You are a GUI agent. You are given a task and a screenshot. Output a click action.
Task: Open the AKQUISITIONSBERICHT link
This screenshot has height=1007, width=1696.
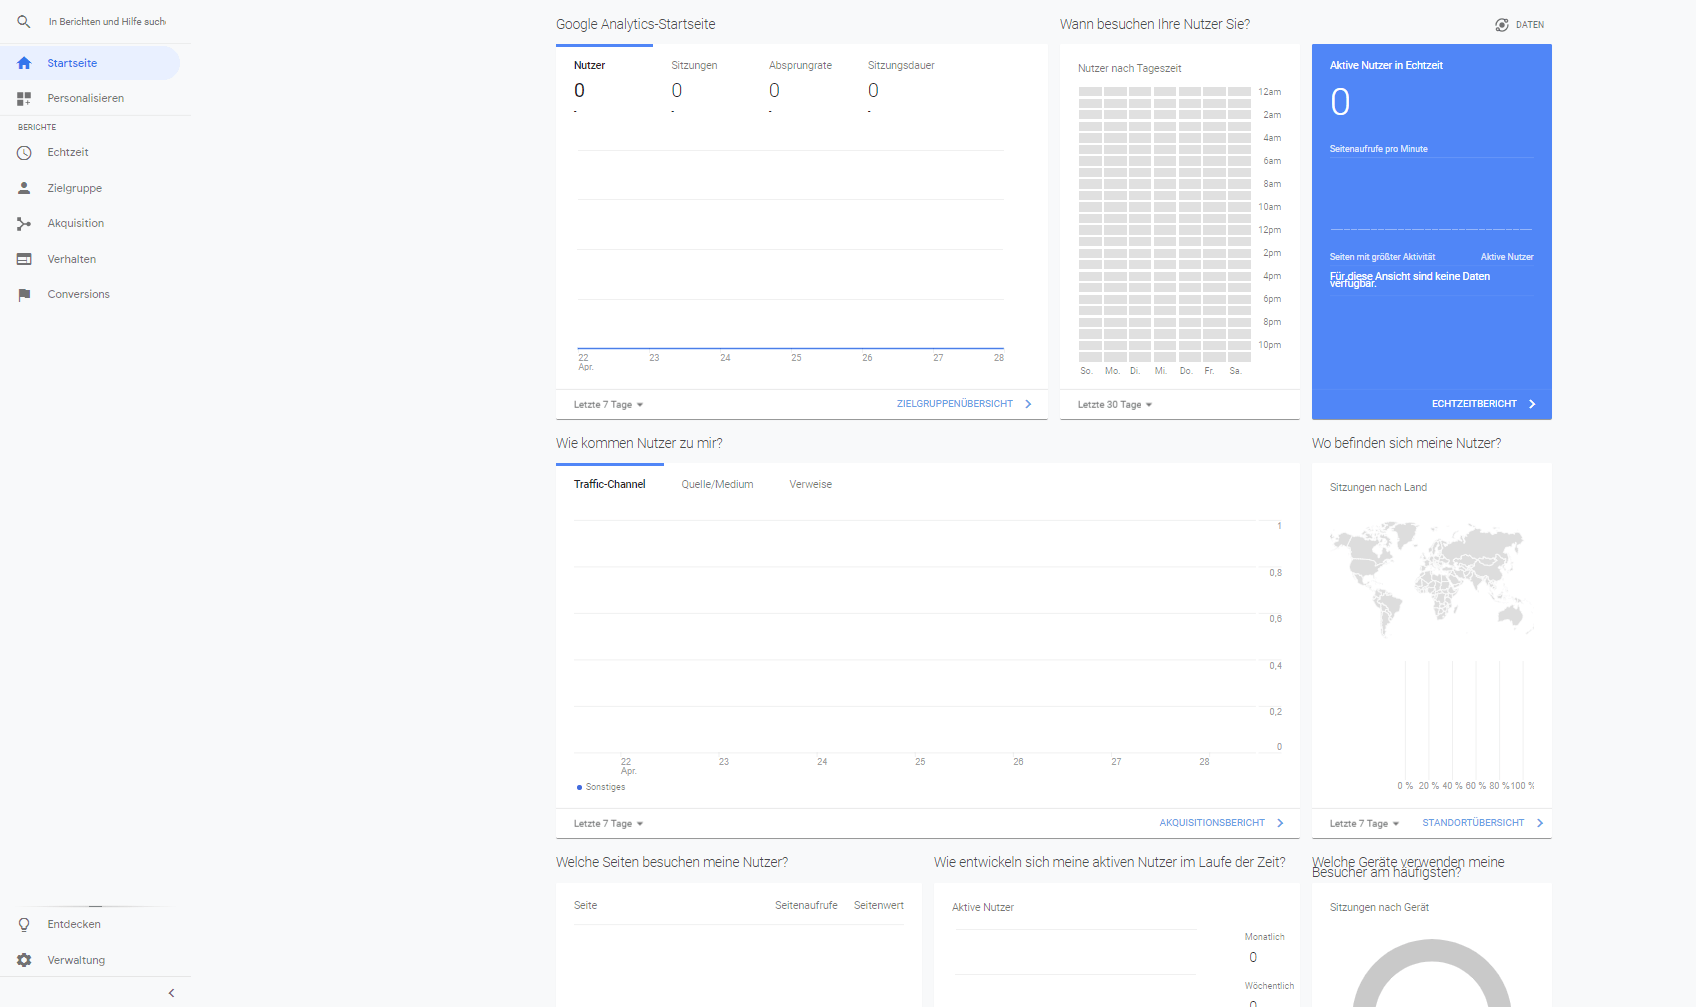(1212, 823)
